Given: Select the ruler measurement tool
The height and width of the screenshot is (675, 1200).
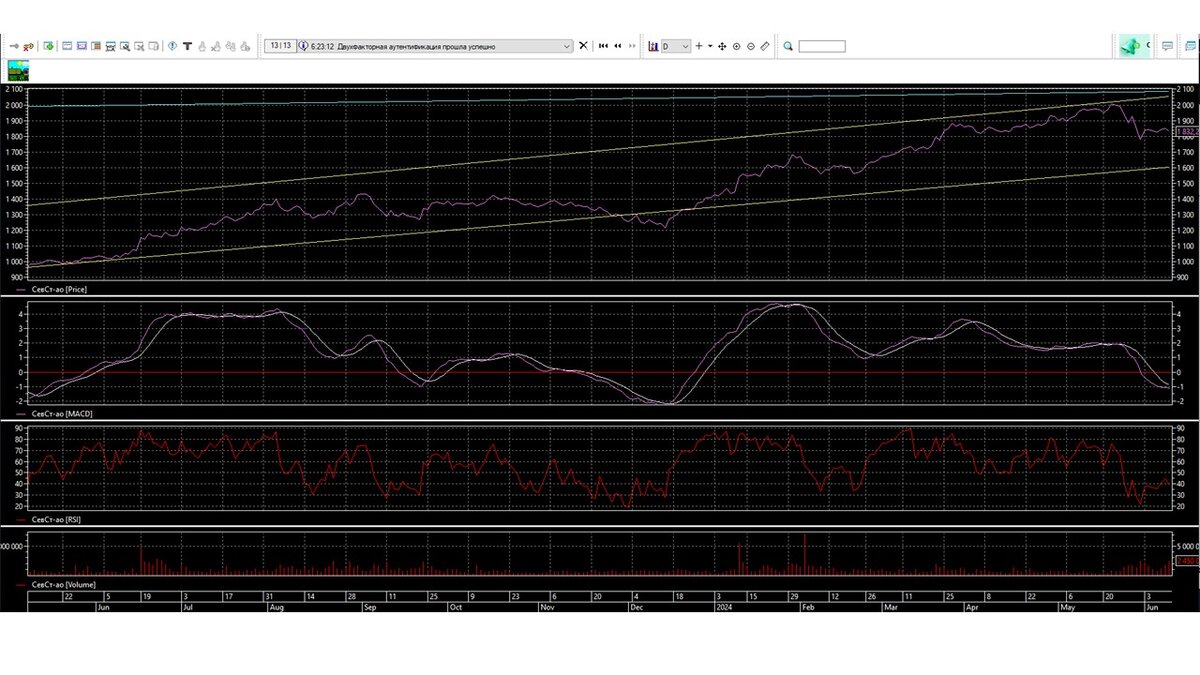Looking at the screenshot, I should pyautogui.click(x=765, y=46).
